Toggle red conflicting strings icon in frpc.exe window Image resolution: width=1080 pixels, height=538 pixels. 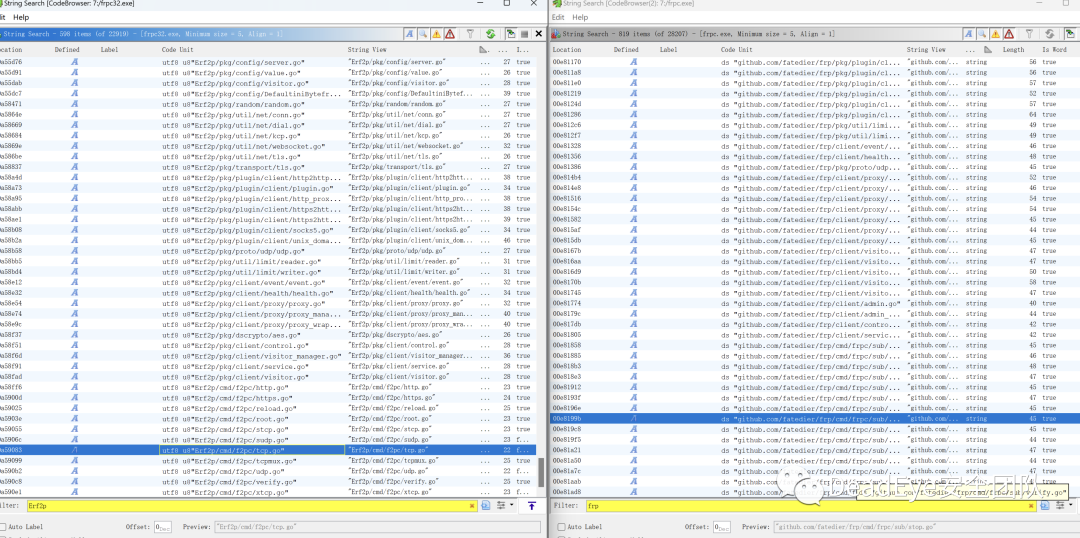pyautogui.click(x=1008, y=33)
